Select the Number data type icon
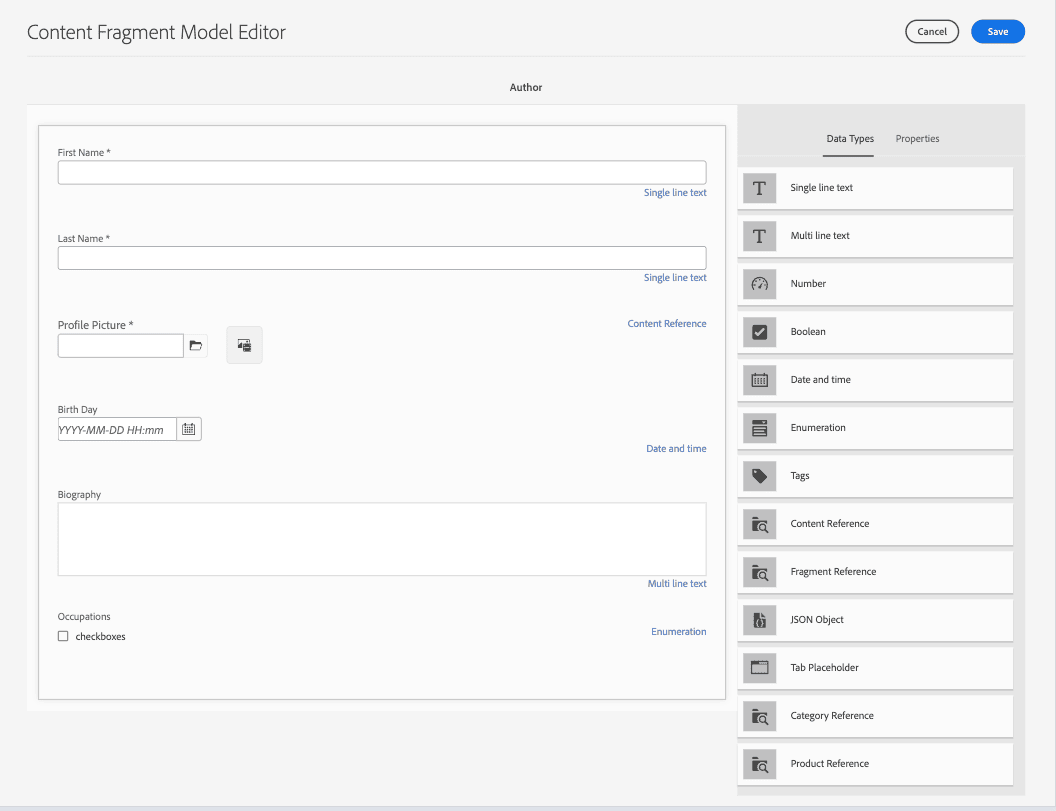The image size is (1056, 811). pos(759,284)
